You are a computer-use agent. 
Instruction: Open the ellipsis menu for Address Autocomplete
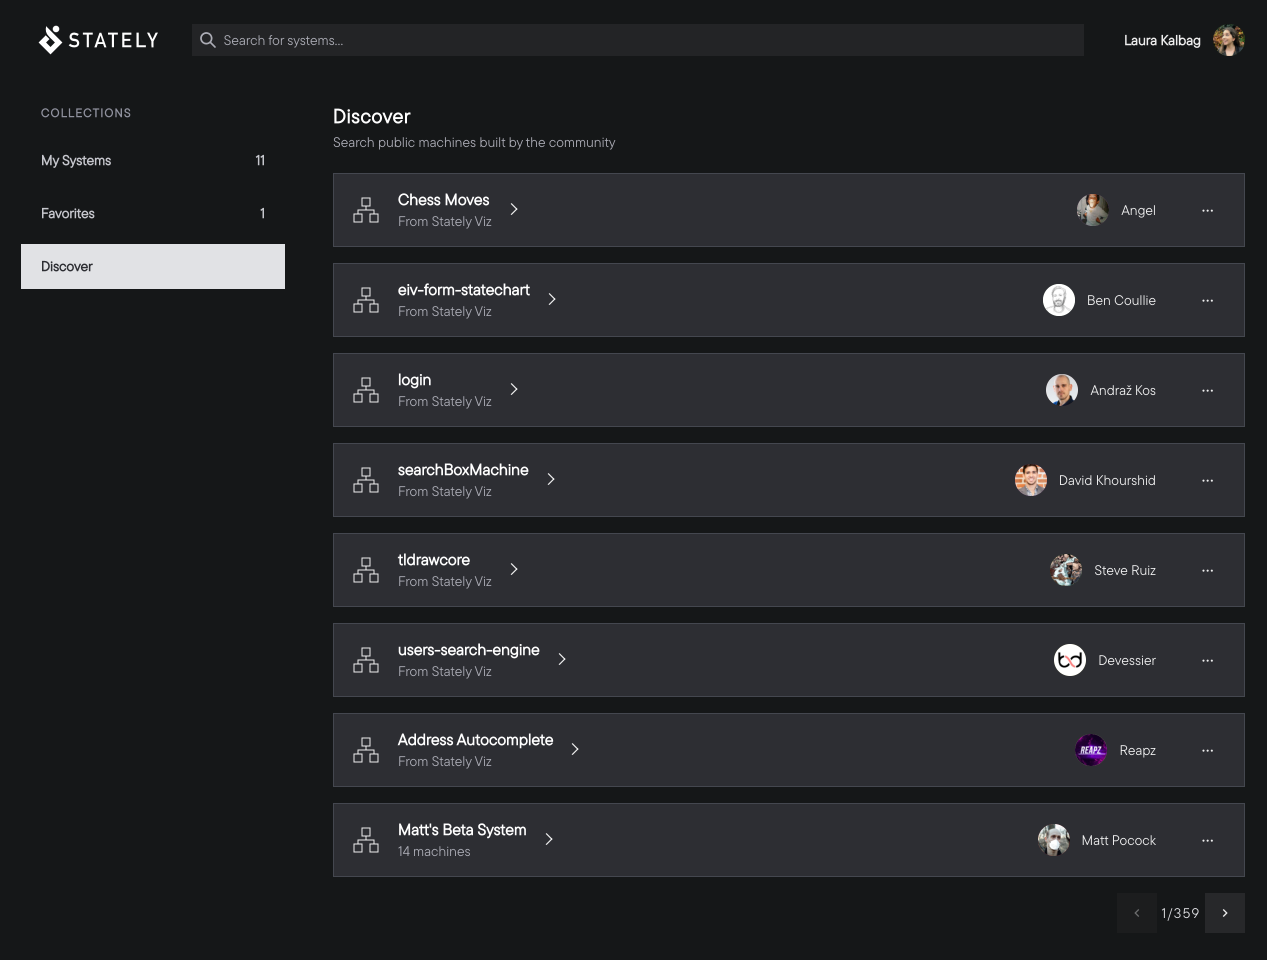pos(1207,751)
